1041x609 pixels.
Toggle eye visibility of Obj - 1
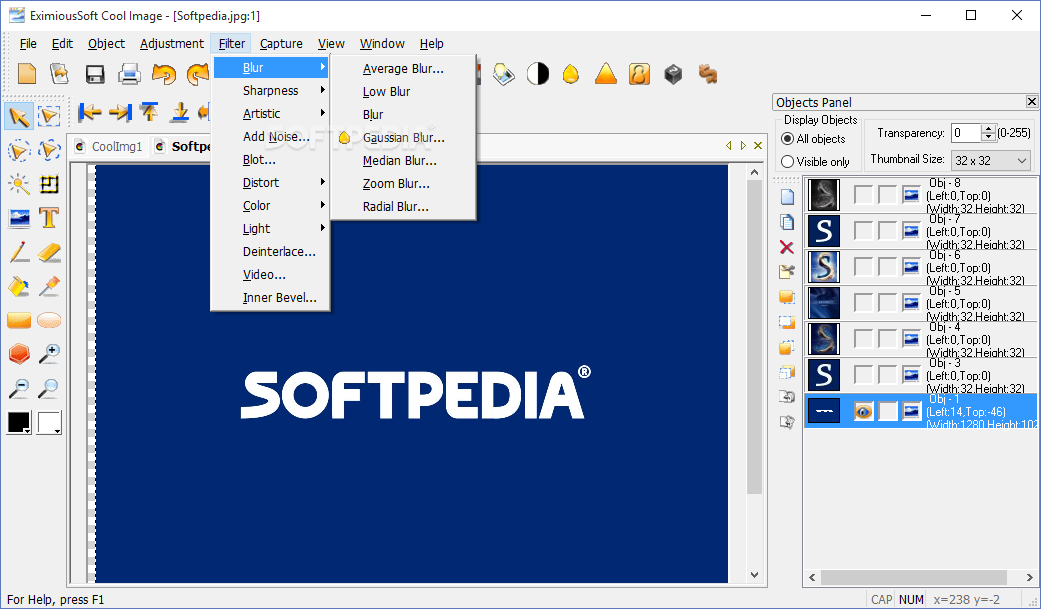[863, 411]
